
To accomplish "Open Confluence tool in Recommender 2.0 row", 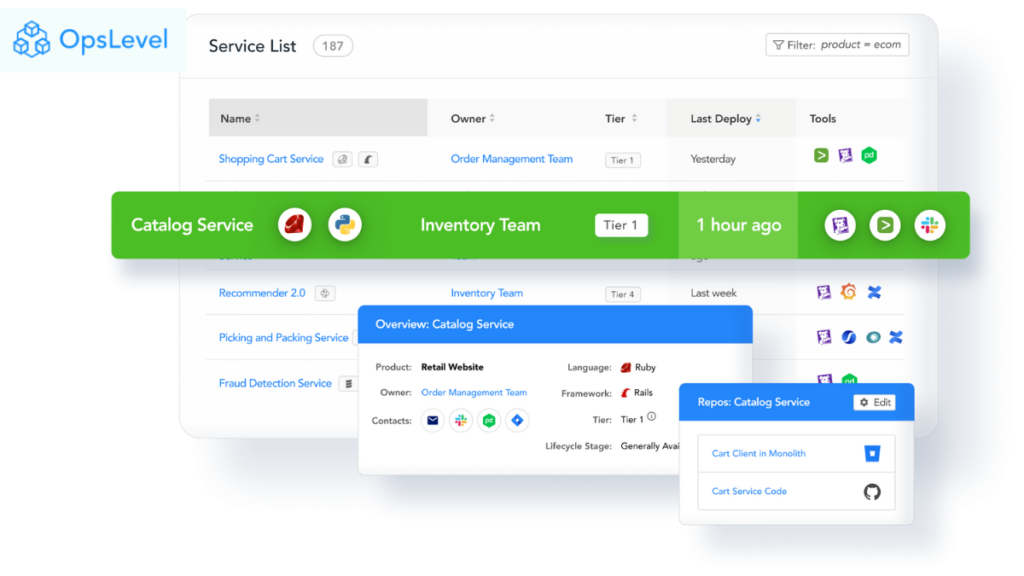I will [874, 292].
